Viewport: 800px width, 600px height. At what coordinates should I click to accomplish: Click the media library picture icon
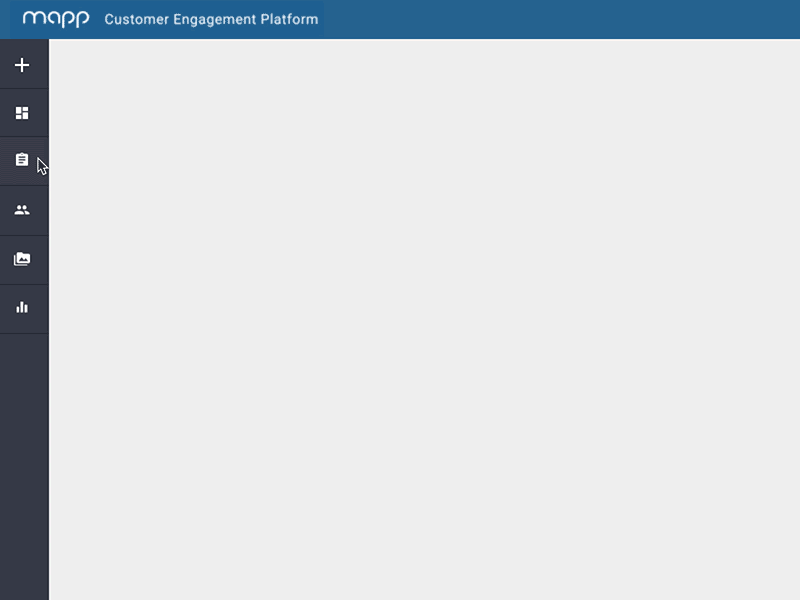coord(22,258)
